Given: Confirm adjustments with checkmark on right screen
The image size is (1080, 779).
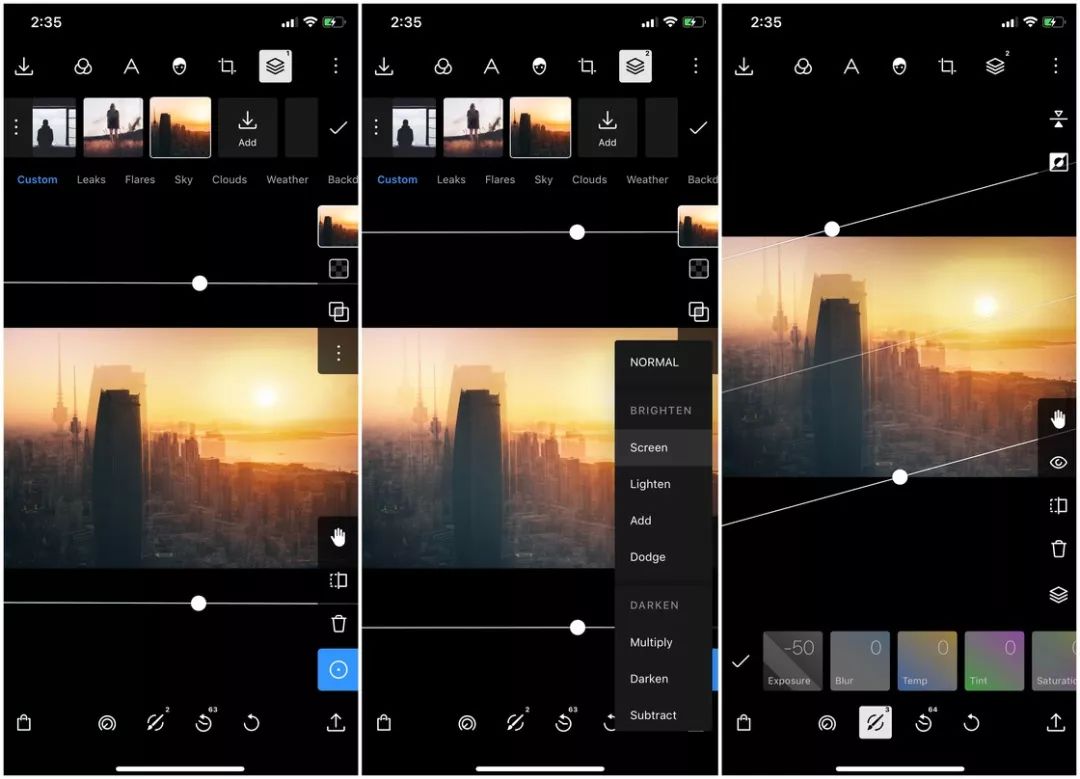Looking at the screenshot, I should pos(740,661).
